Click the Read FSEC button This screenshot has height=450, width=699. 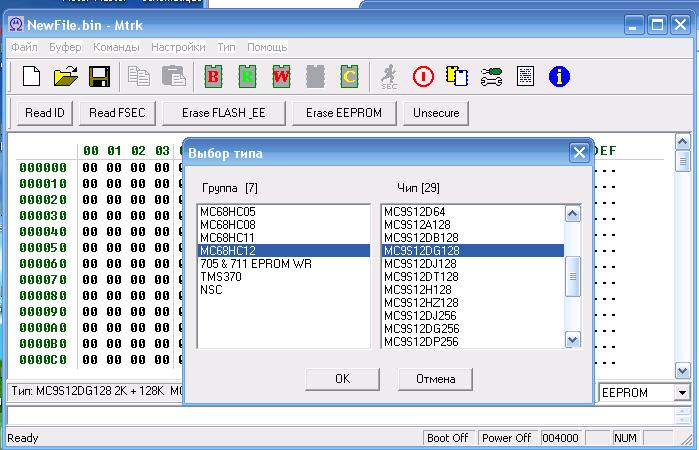point(117,113)
